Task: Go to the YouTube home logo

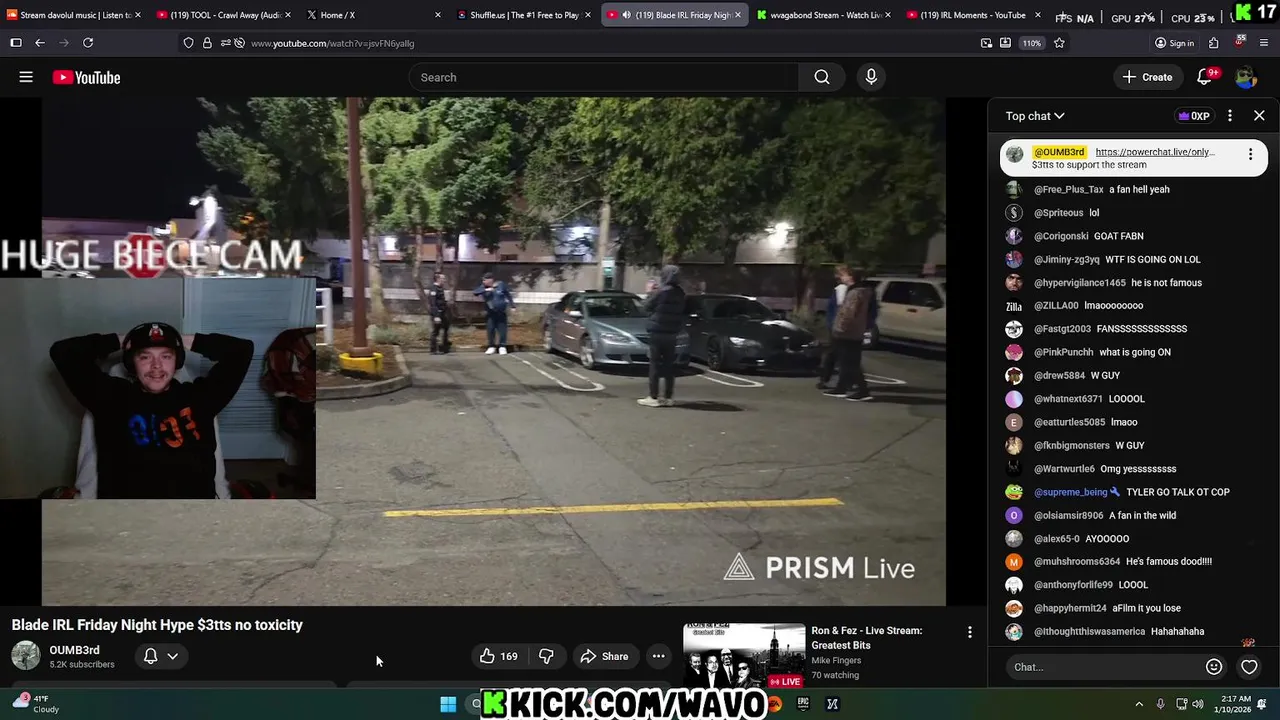Action: (86, 77)
